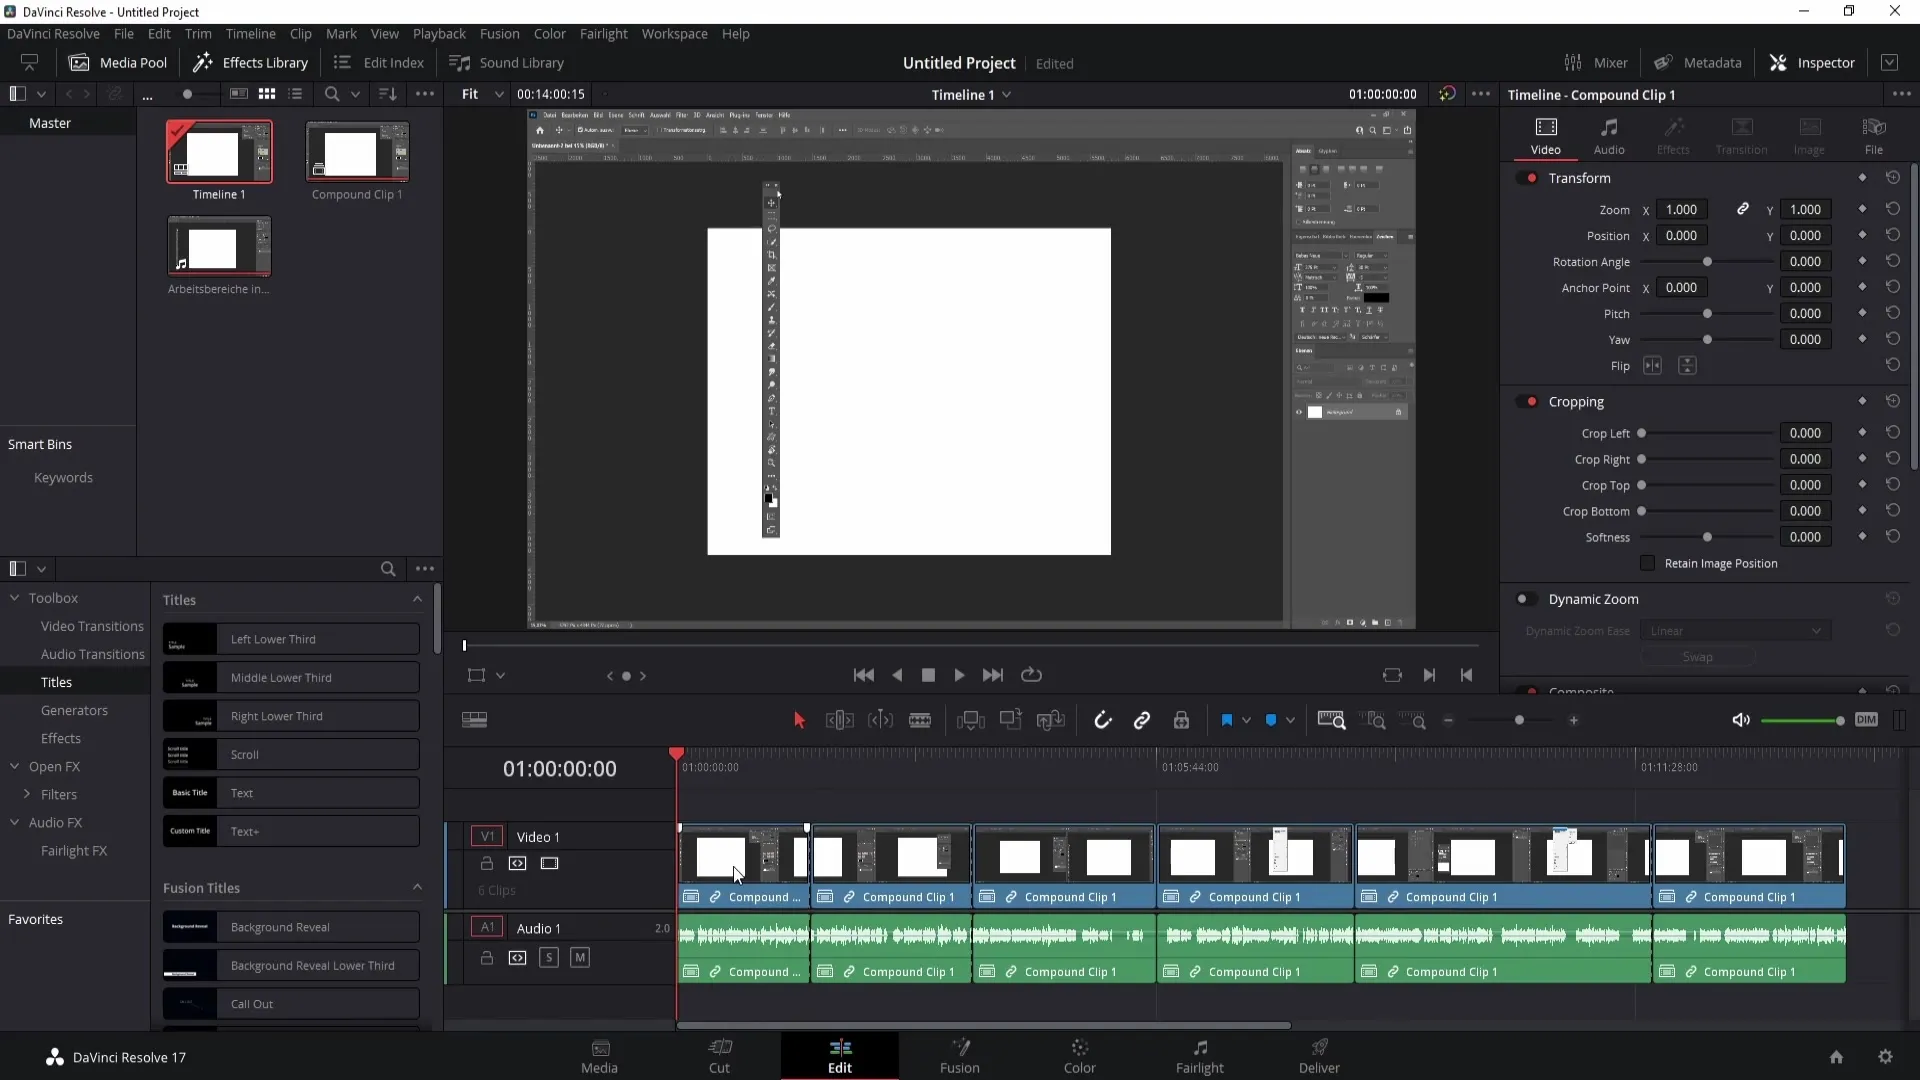1920x1080 pixels.
Task: Open the Playback menu
Action: (439, 33)
